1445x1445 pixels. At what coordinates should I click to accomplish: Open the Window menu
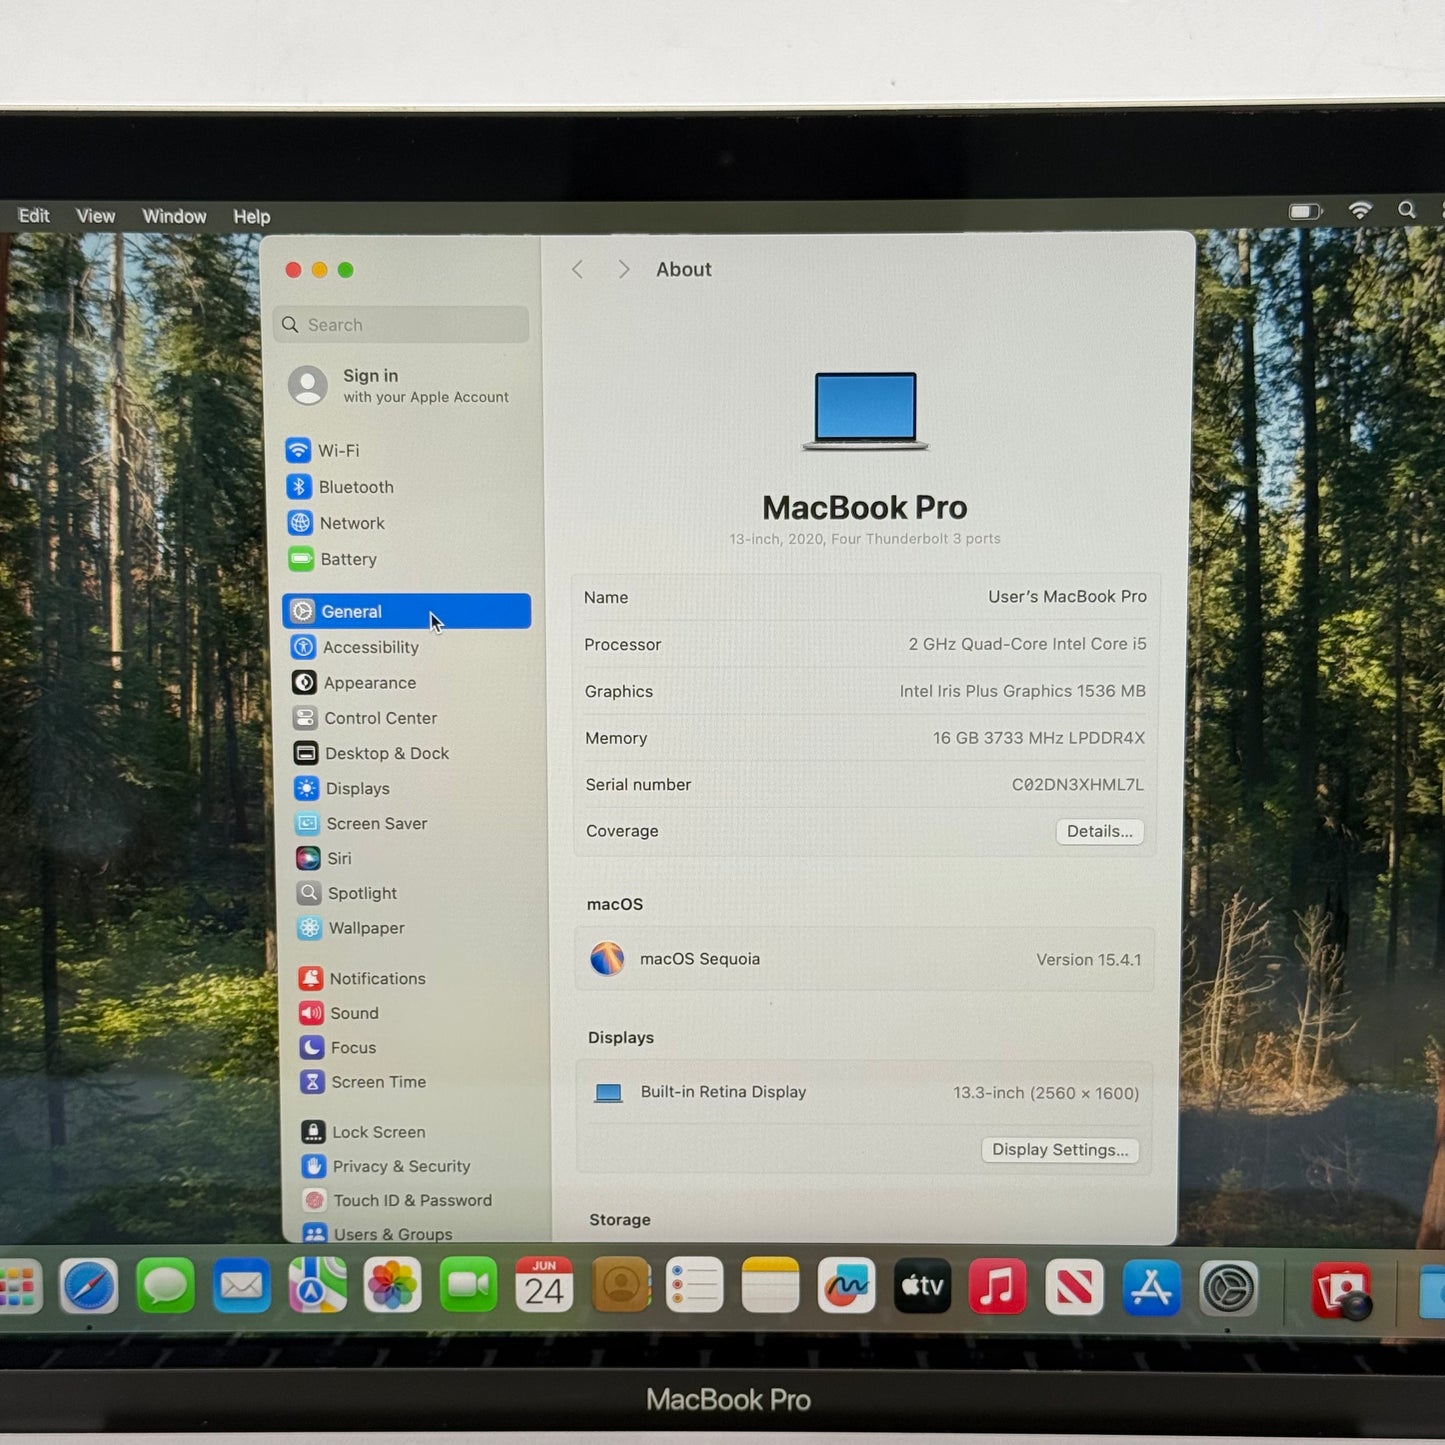[x=174, y=216]
